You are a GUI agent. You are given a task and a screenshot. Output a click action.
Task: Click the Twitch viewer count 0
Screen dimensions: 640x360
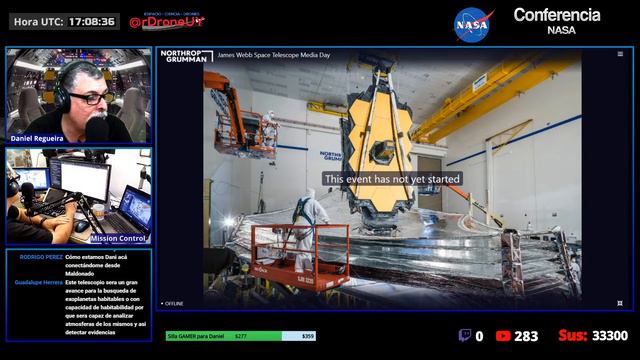pos(479,336)
